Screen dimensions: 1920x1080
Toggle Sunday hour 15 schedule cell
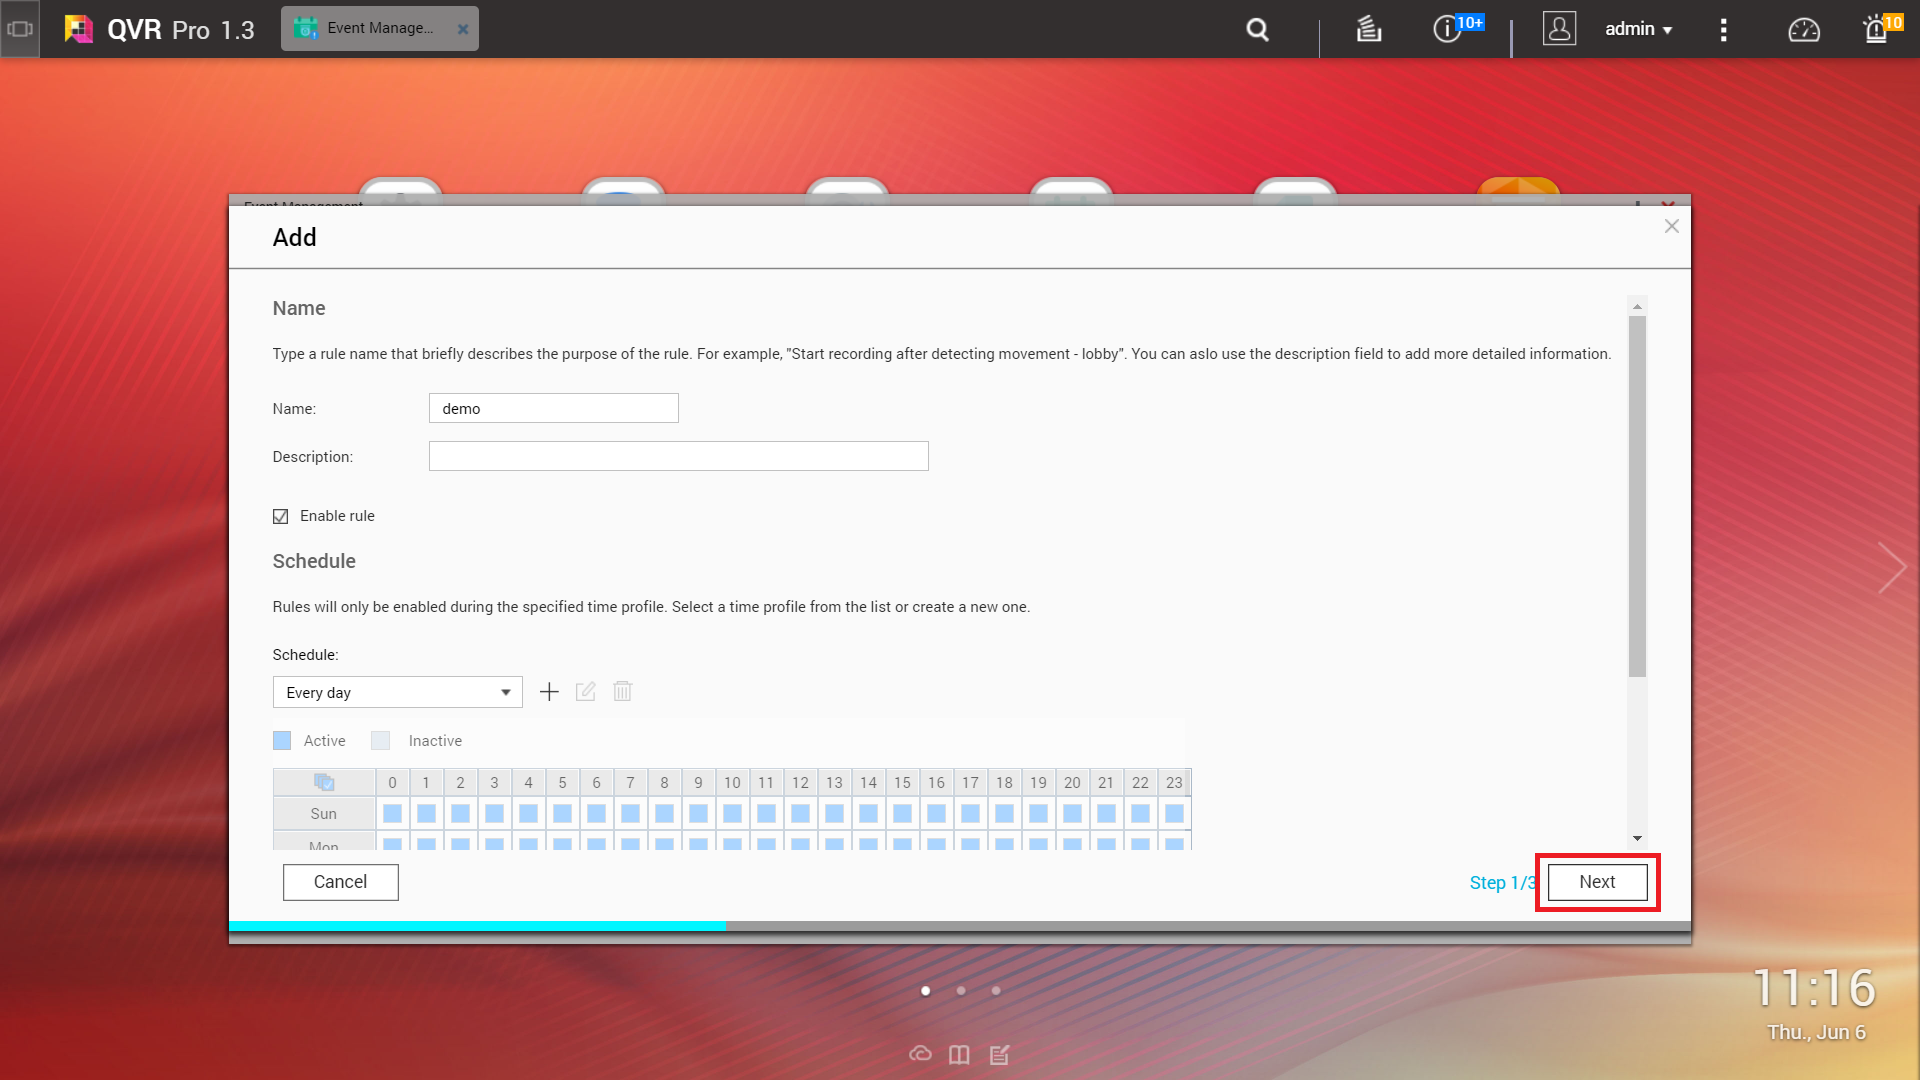[902, 813]
